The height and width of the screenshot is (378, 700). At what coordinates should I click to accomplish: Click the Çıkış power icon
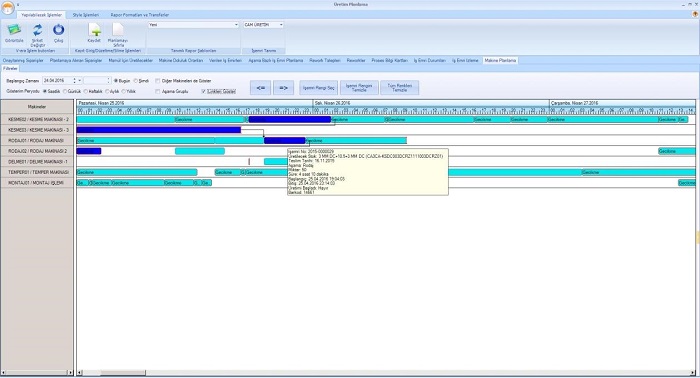coord(58,30)
